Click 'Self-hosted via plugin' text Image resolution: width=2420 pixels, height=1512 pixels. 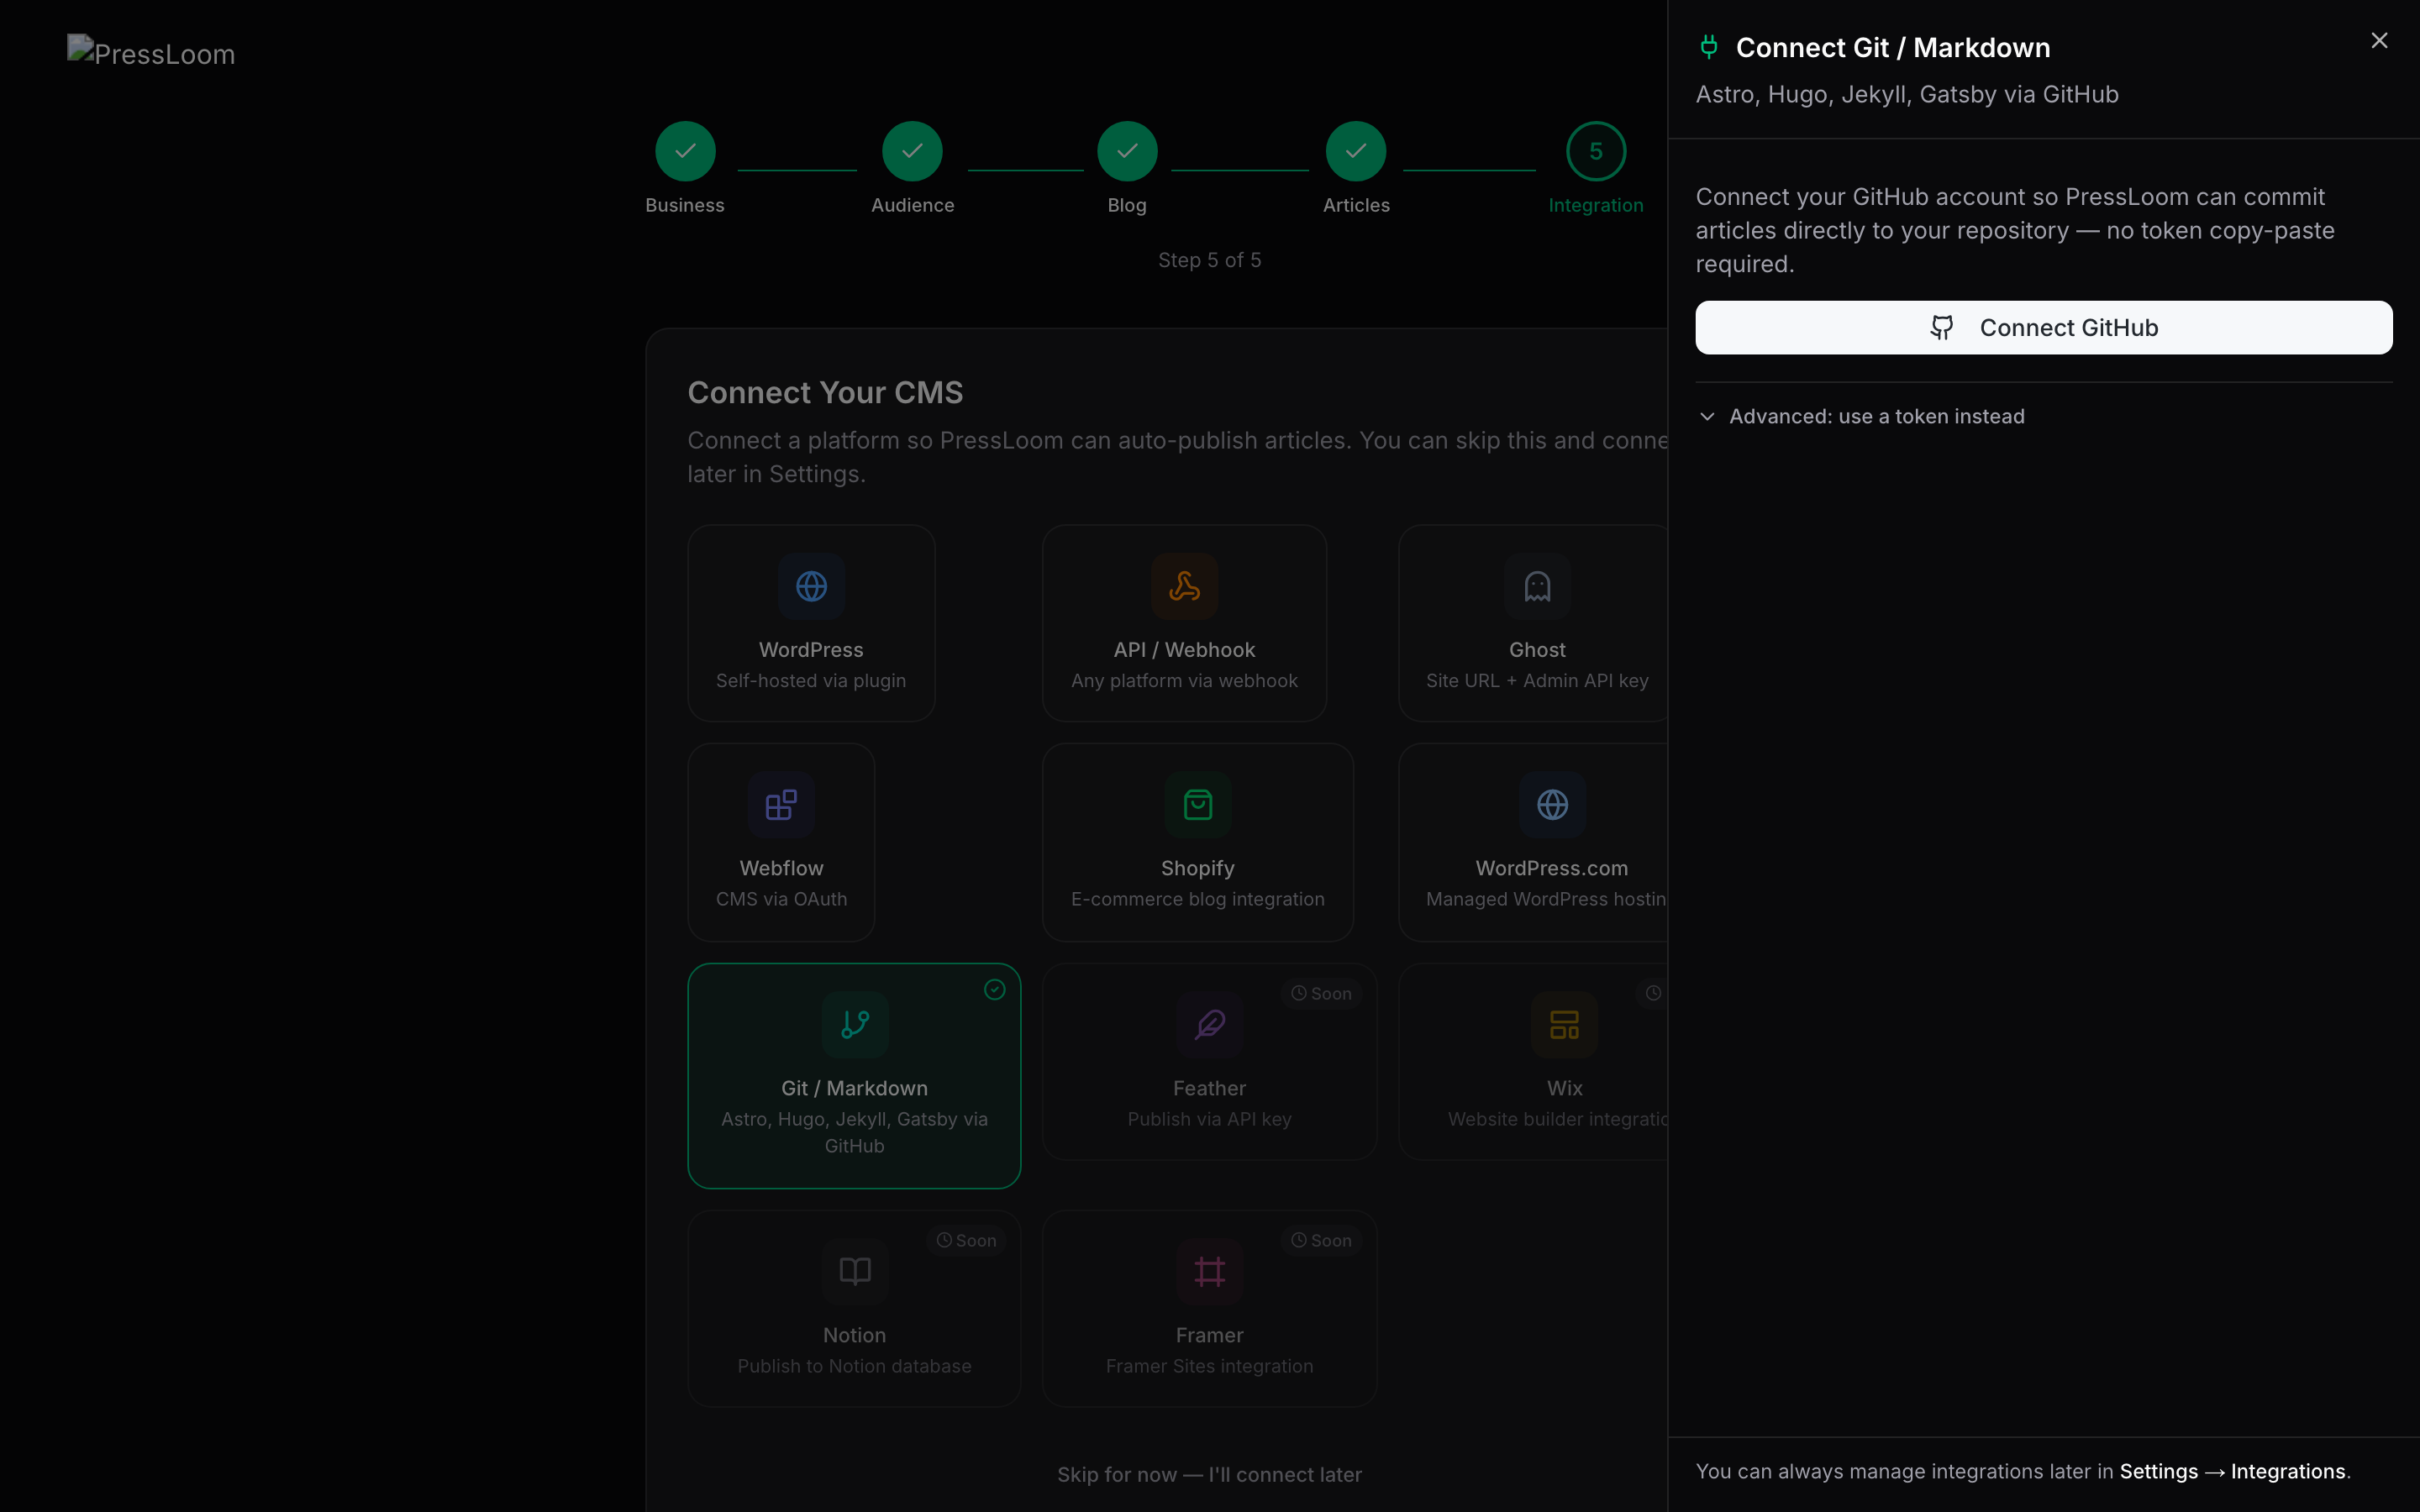coord(811,680)
